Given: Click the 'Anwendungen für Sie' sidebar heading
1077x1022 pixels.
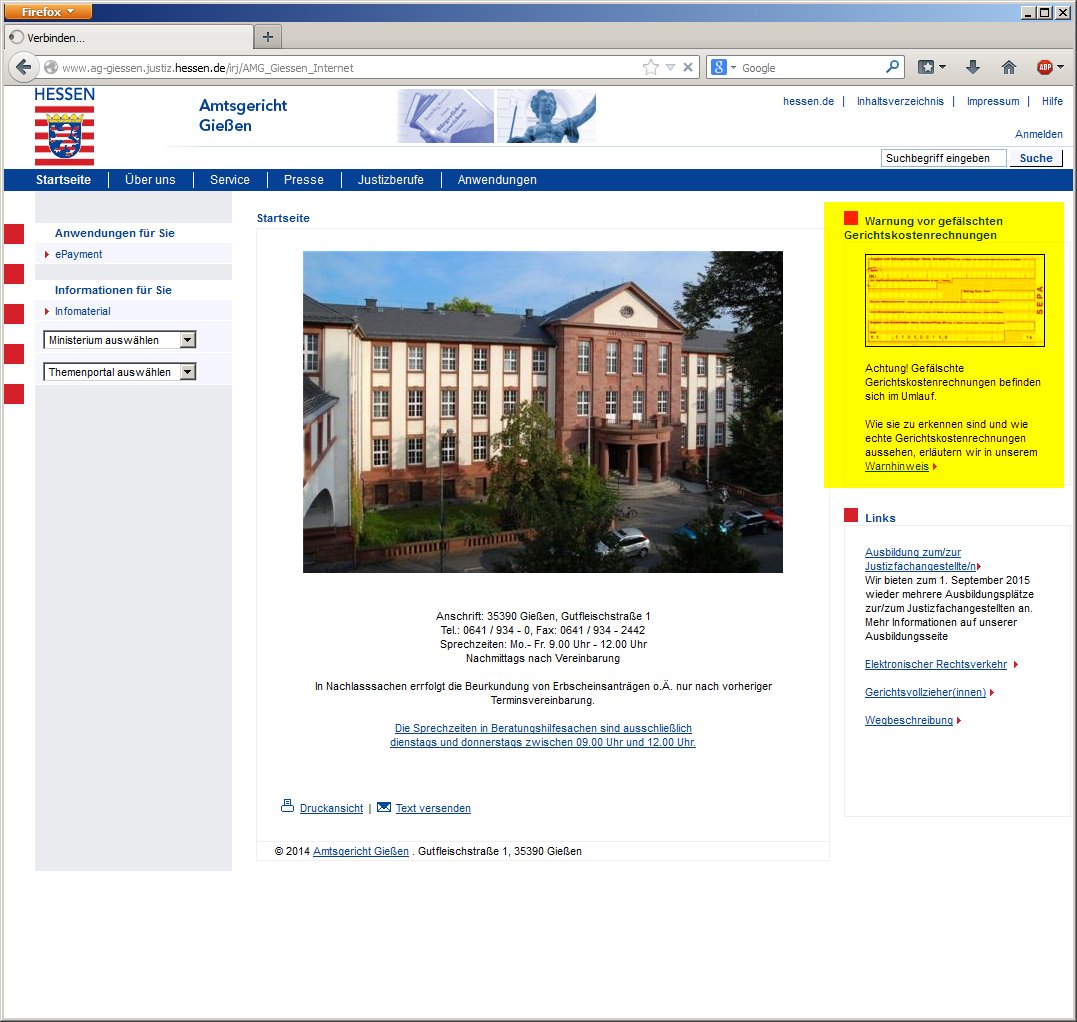Looking at the screenshot, I should 115,233.
